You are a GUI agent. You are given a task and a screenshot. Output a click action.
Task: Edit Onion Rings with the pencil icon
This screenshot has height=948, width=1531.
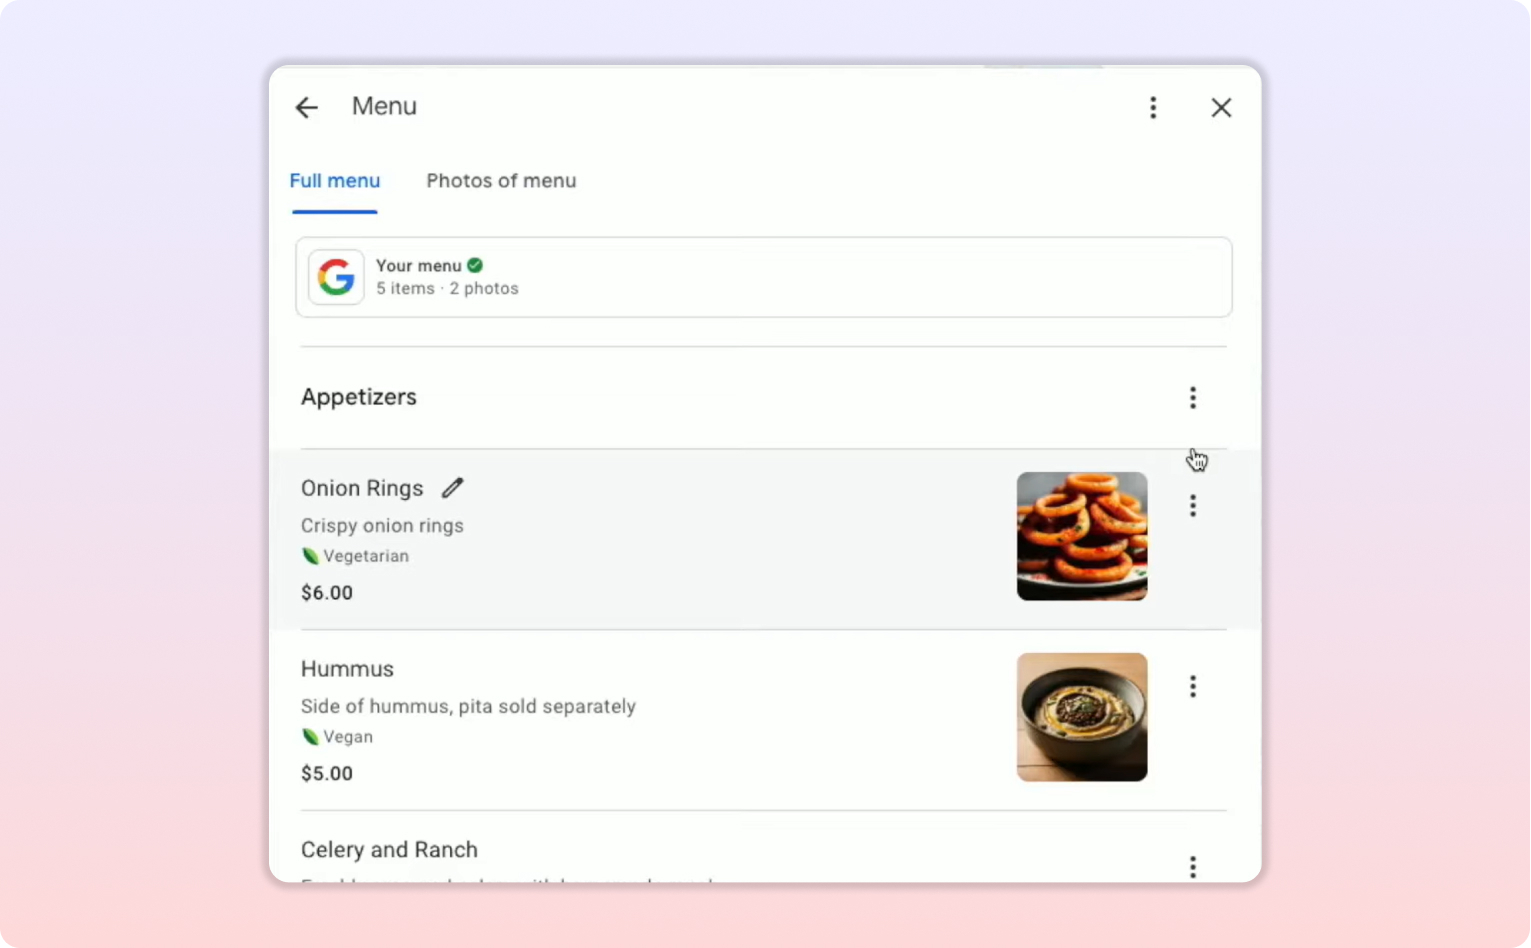pyautogui.click(x=453, y=488)
